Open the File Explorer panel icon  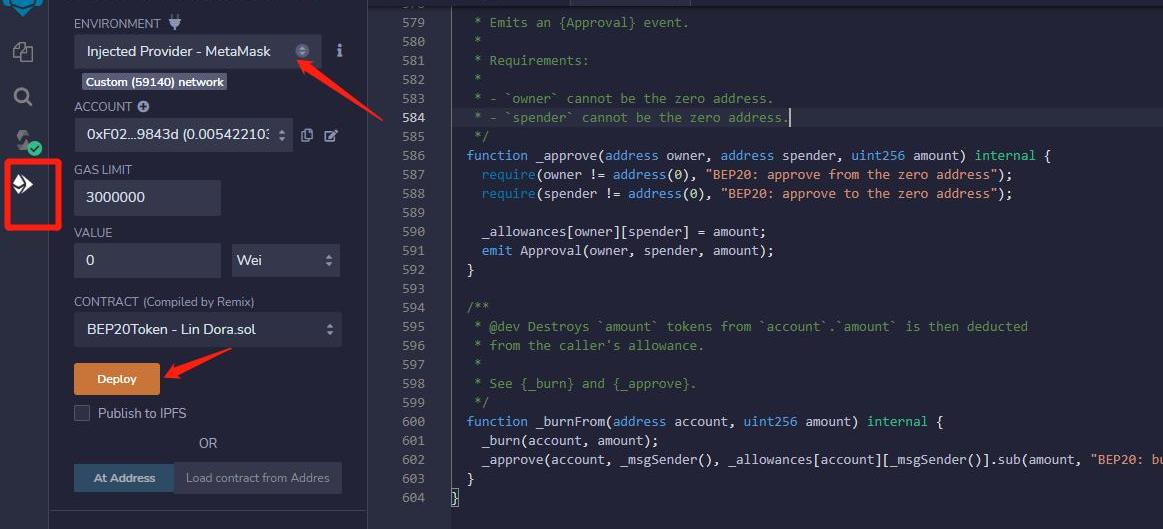coord(23,52)
